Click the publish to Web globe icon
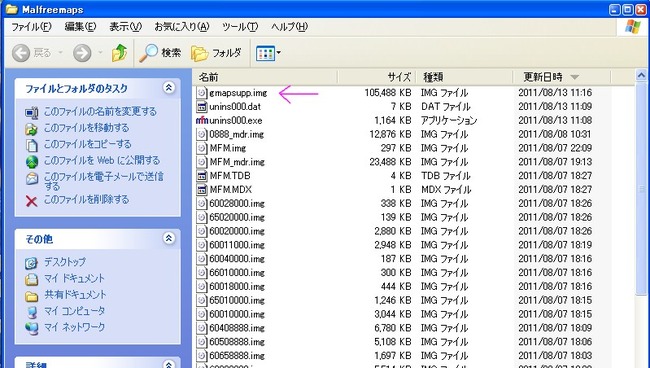The width and height of the screenshot is (650, 368). (32, 162)
